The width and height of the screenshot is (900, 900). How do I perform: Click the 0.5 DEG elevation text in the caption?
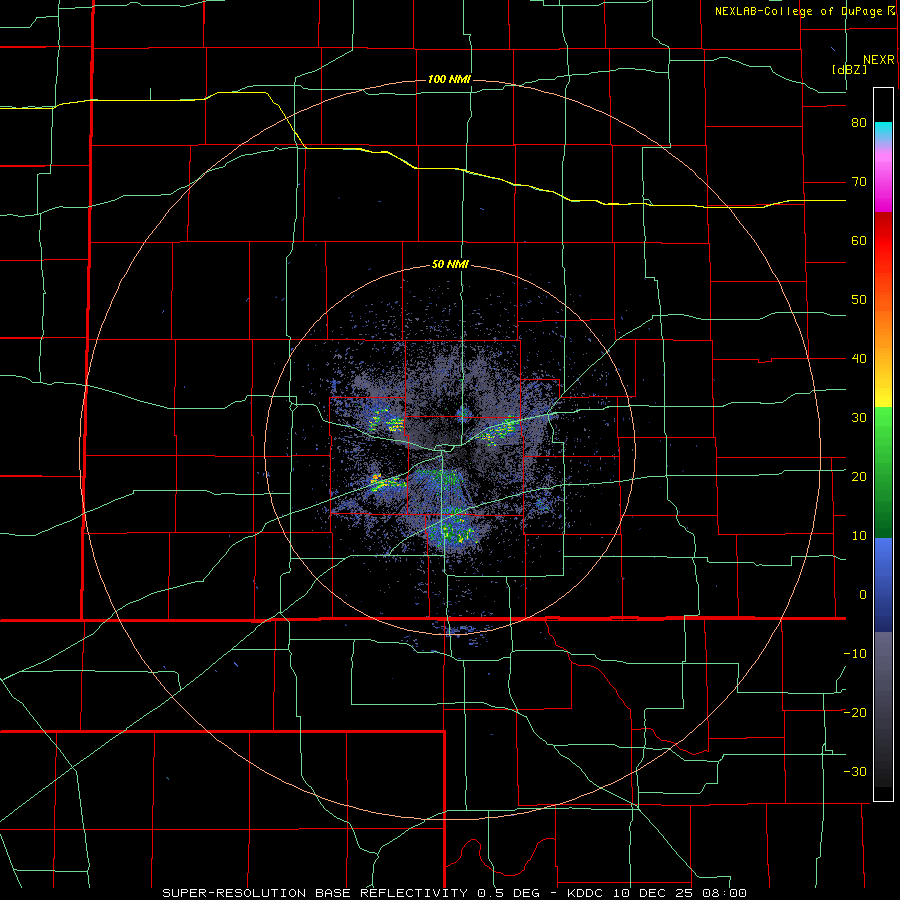[x=511, y=893]
